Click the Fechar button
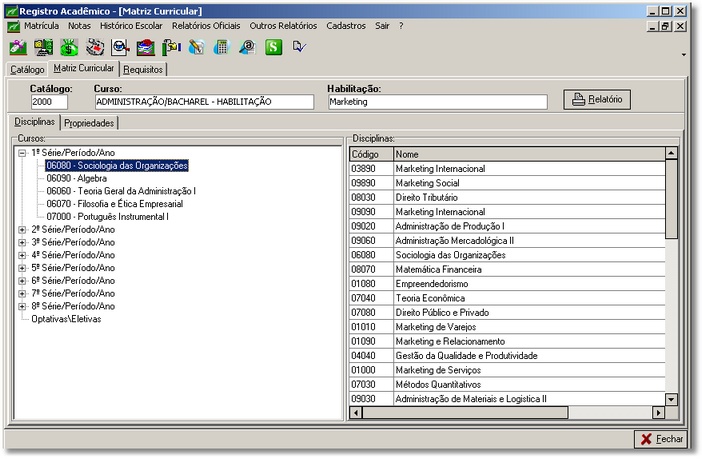702x459 pixels. (662, 439)
